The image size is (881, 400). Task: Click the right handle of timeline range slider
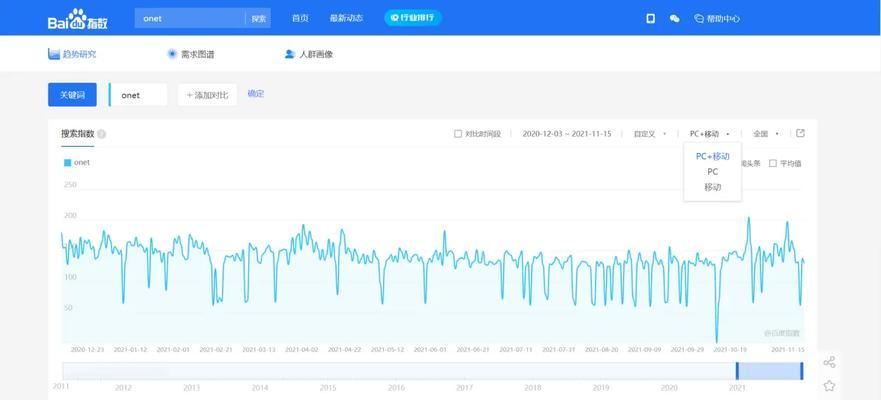(x=802, y=371)
